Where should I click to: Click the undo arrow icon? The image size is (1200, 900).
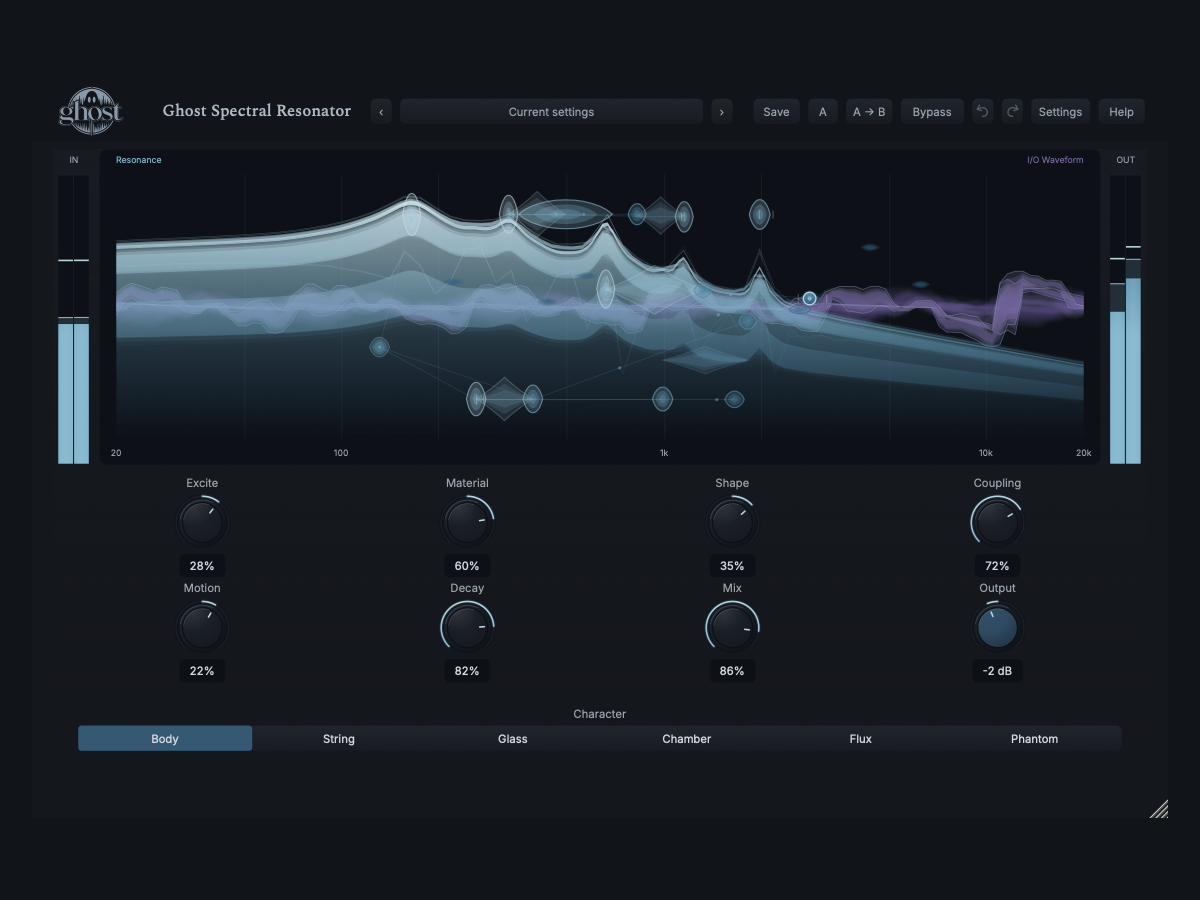982,112
